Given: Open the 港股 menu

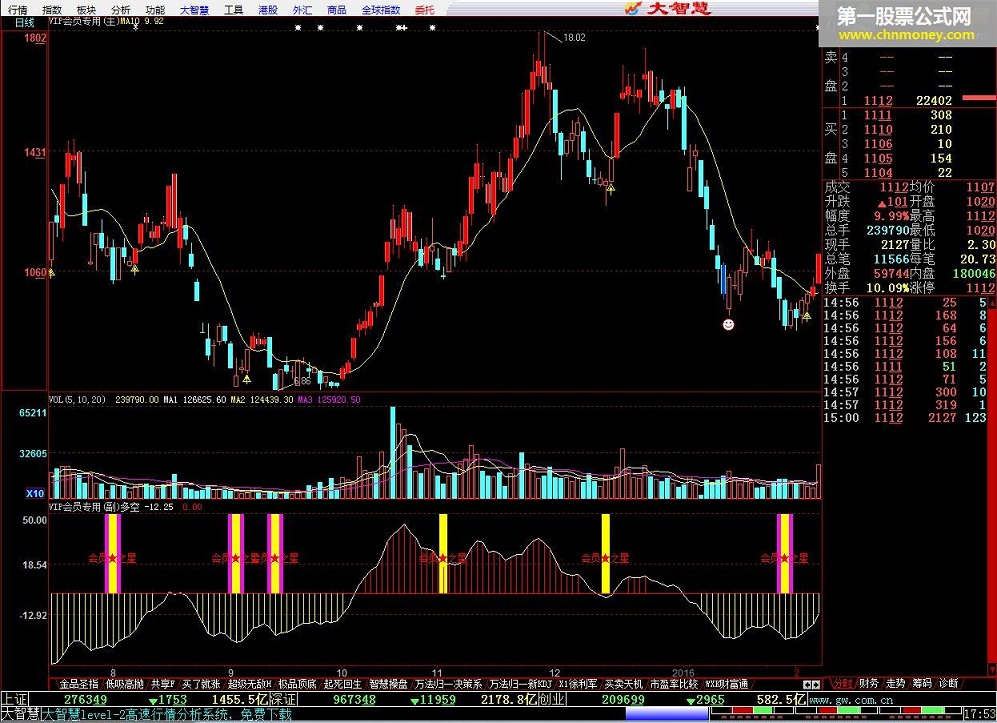Looking at the screenshot, I should point(268,10).
